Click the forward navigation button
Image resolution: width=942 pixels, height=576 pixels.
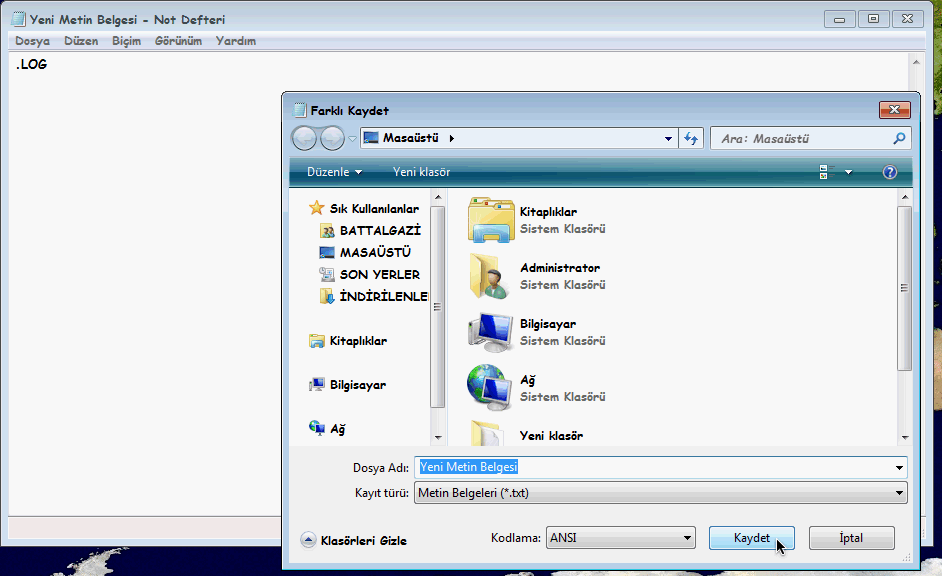(x=332, y=139)
